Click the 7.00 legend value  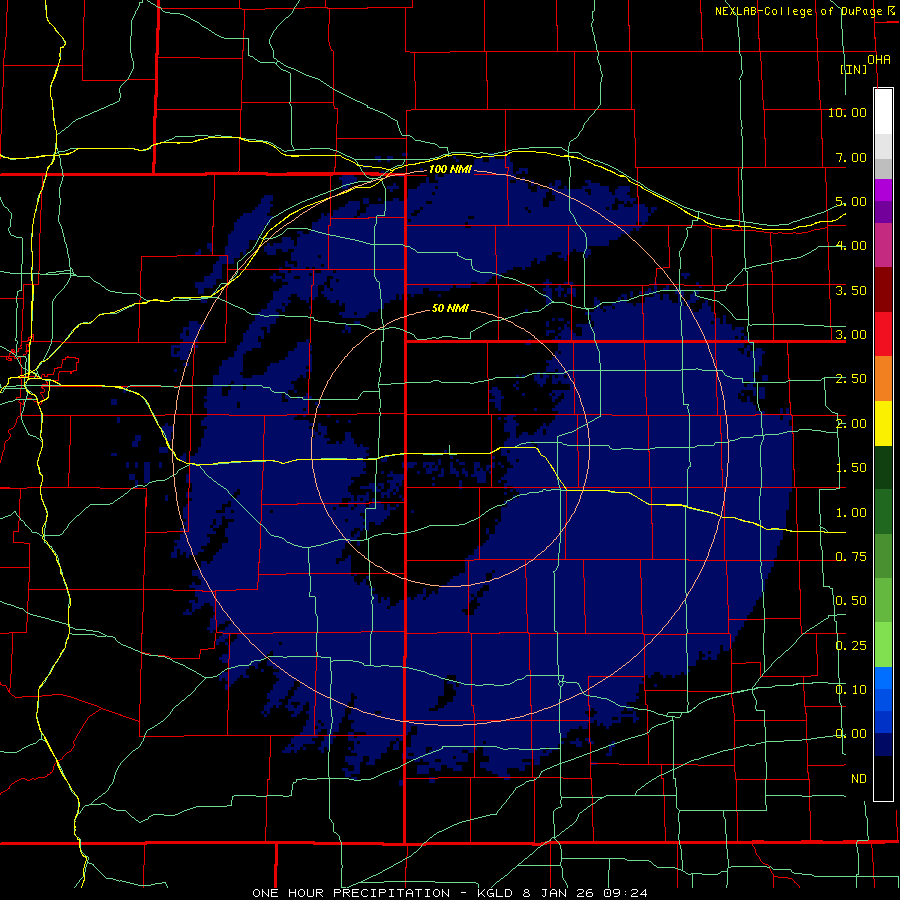[851, 157]
